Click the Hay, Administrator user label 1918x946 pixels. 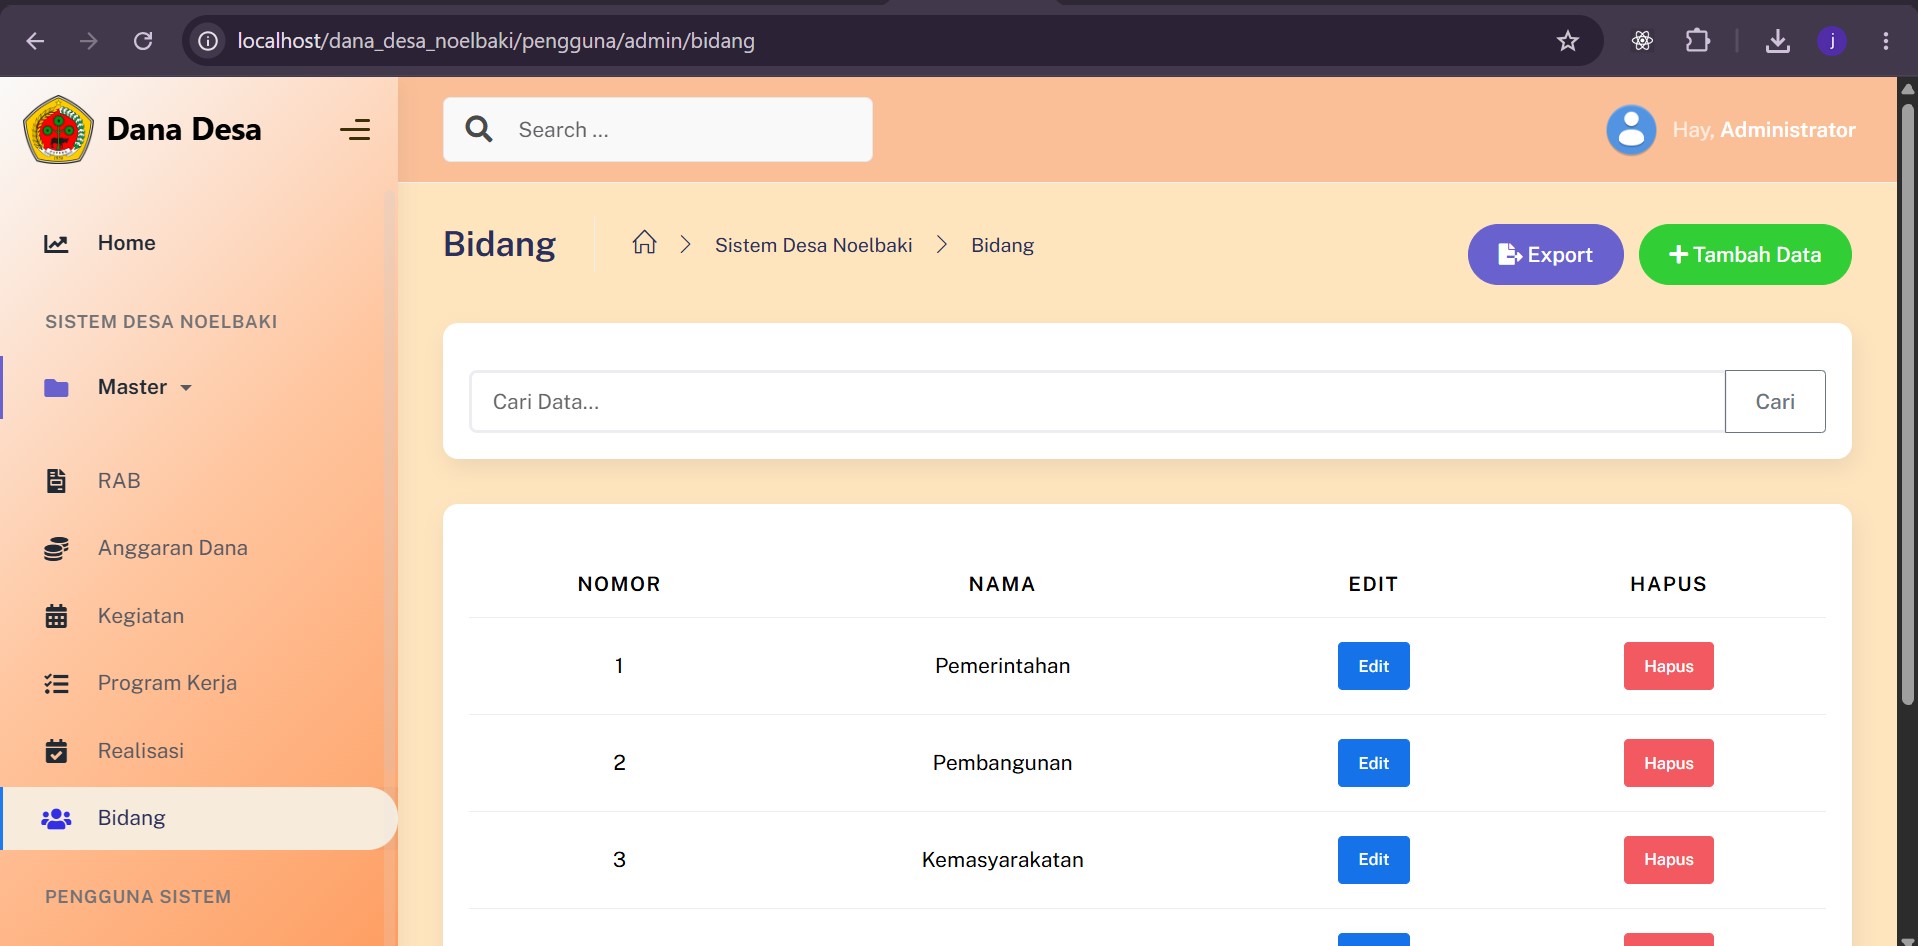(x=1764, y=130)
